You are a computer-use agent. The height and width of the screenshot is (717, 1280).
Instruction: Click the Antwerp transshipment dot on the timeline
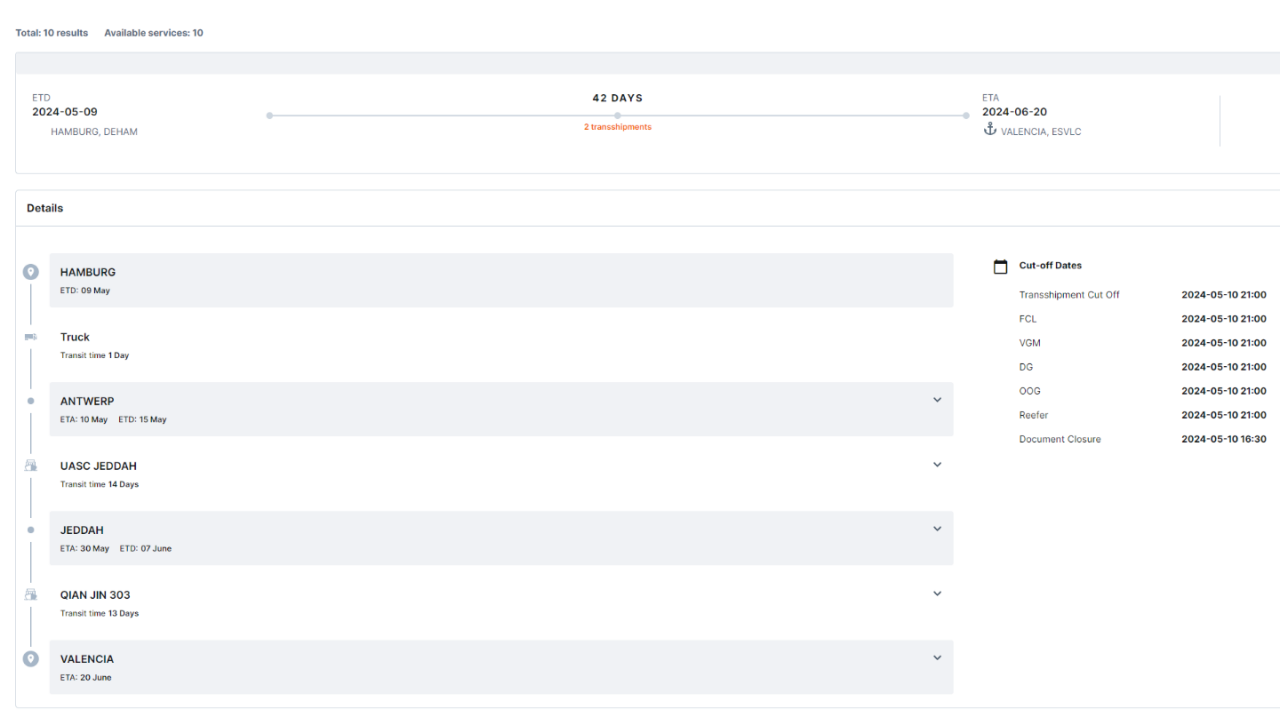click(30, 400)
